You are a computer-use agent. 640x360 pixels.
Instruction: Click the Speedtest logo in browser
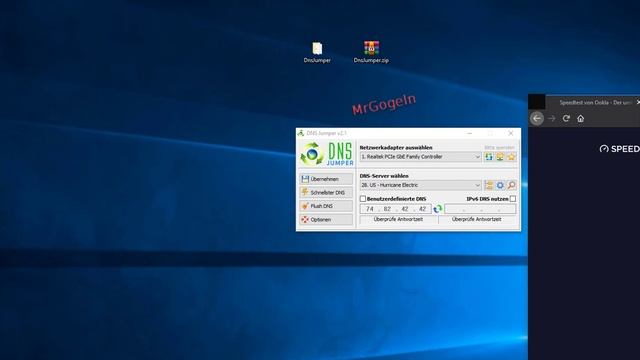(x=620, y=149)
